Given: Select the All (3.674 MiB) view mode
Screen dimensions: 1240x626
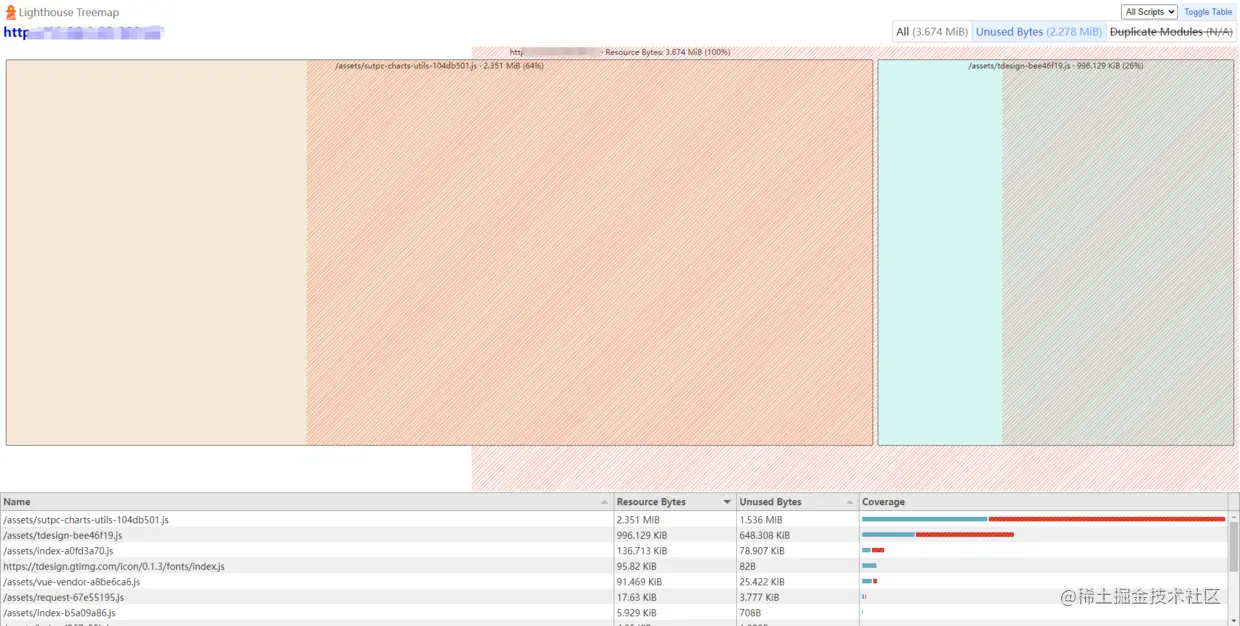Looking at the screenshot, I should 932,32.
